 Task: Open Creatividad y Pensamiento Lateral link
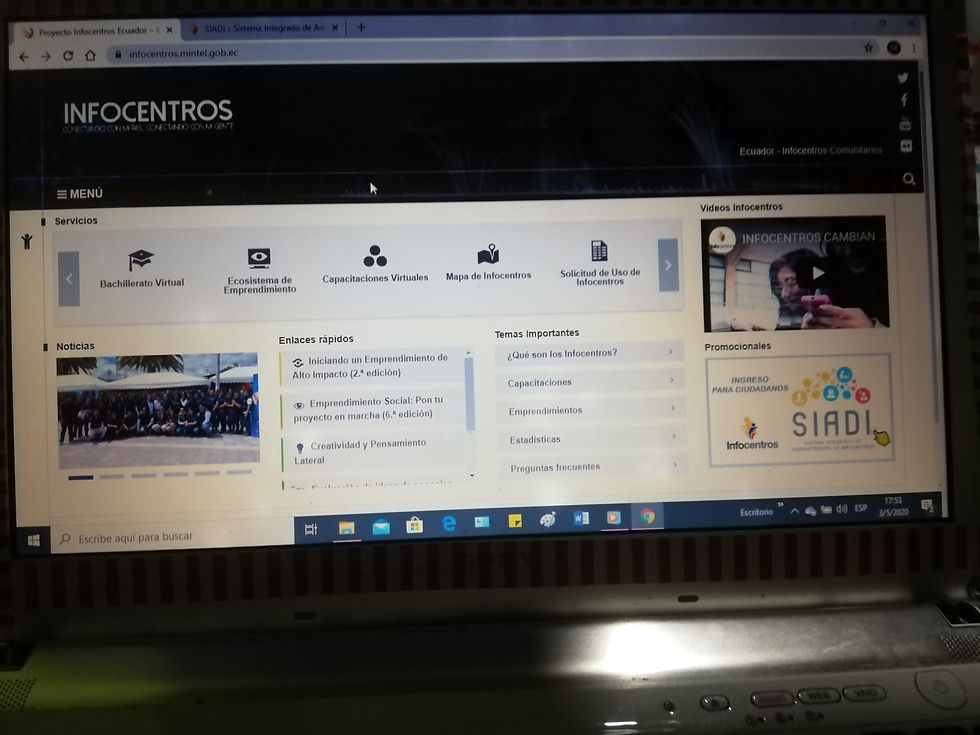point(361,451)
